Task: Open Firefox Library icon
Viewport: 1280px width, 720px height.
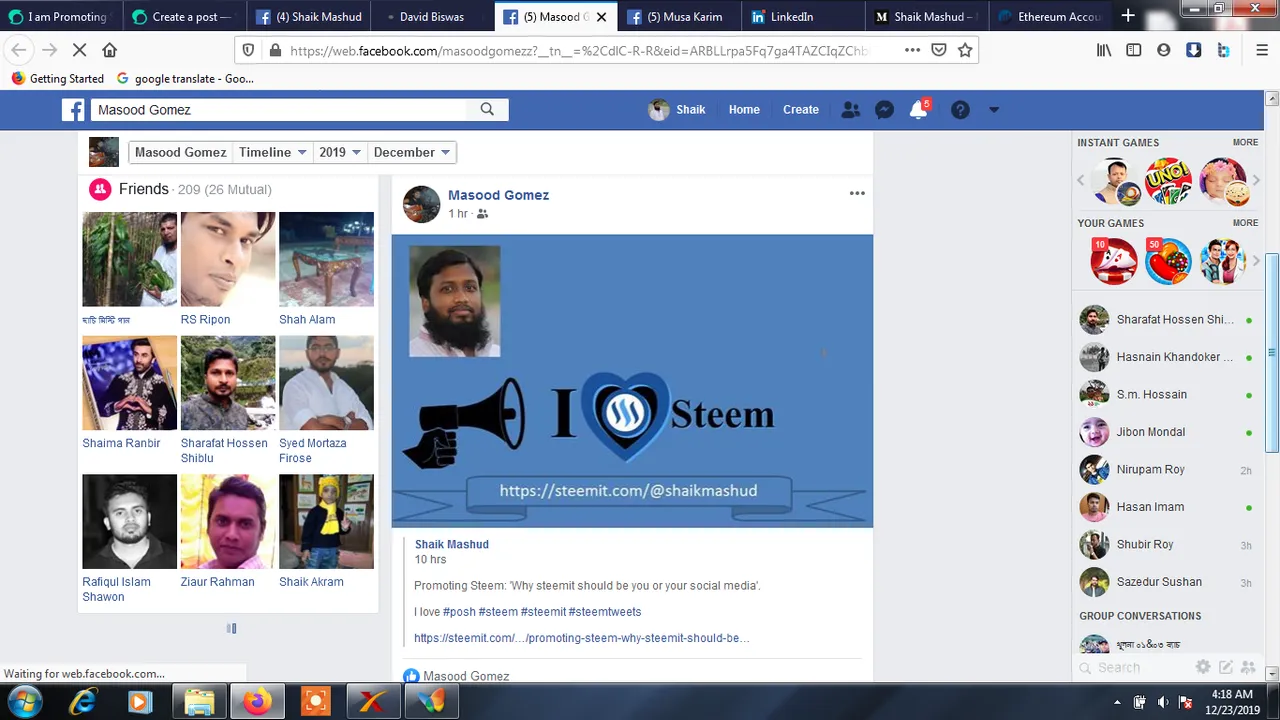Action: 1104,50
